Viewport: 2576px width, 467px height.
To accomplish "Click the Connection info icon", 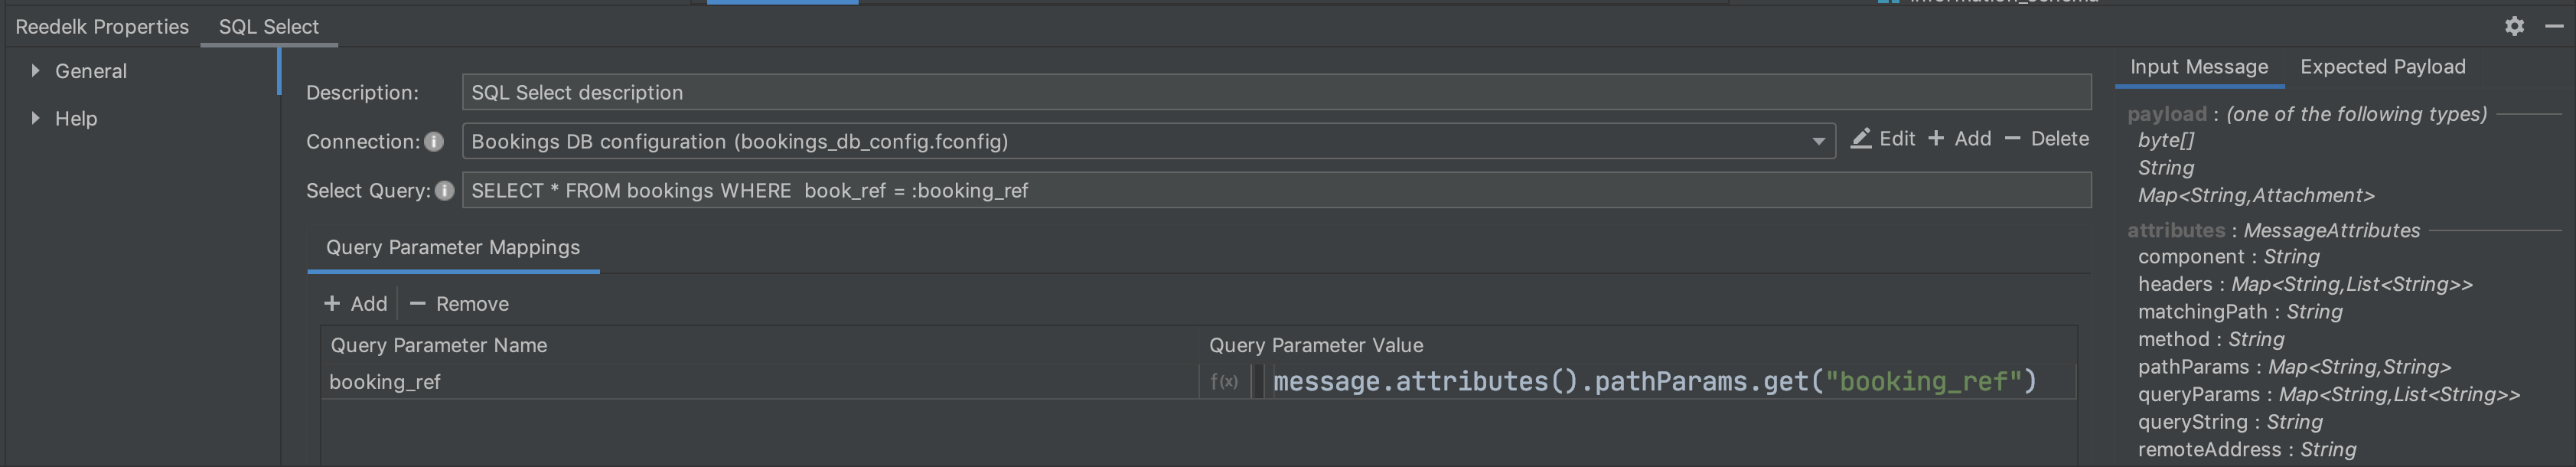I will [x=434, y=142].
